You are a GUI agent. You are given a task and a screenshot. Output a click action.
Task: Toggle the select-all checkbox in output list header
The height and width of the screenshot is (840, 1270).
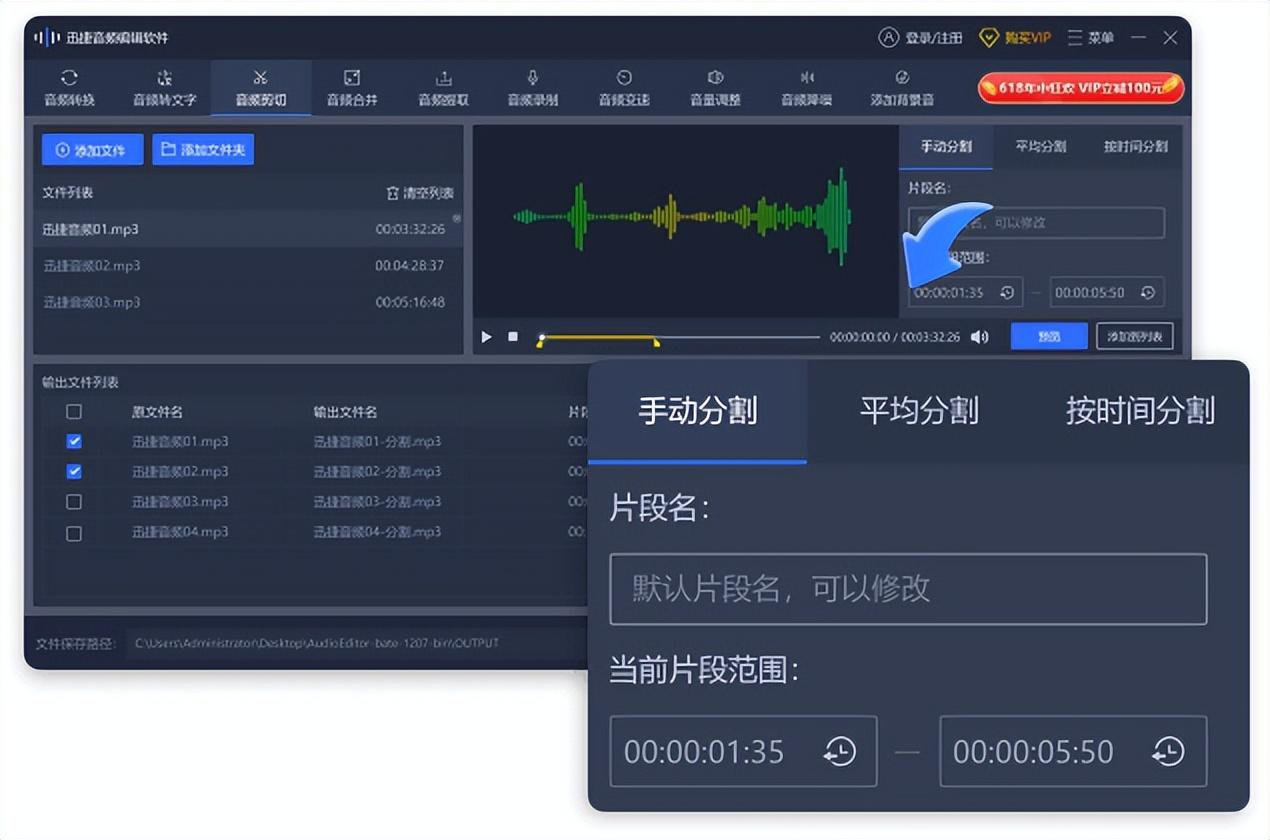coord(74,412)
